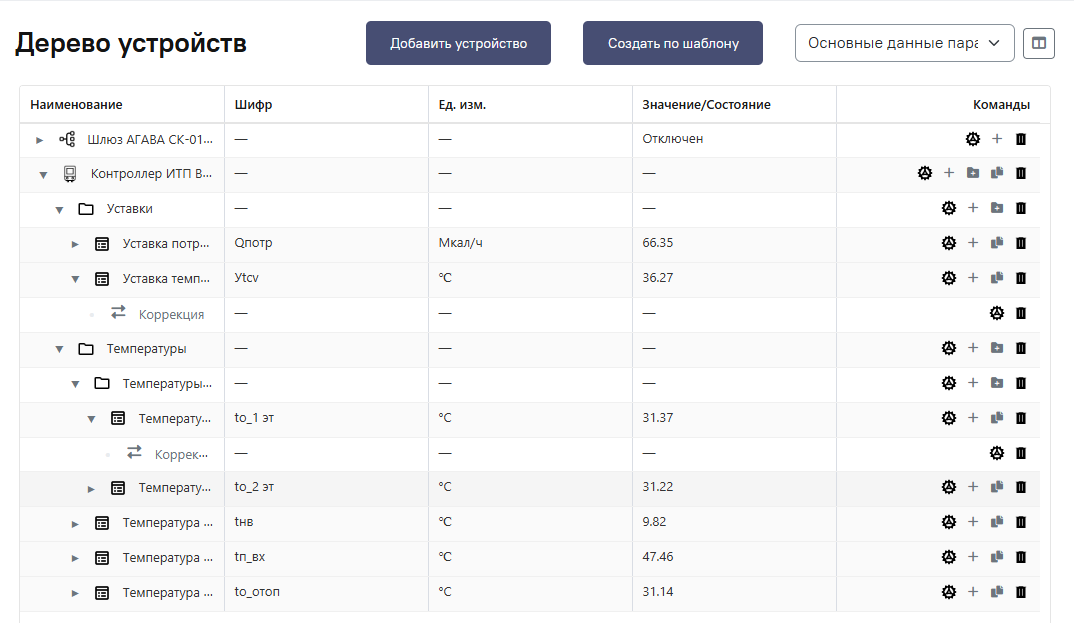Open settings gear in tнв row
Image resolution: width=1074 pixels, height=623 pixels.
point(949,522)
